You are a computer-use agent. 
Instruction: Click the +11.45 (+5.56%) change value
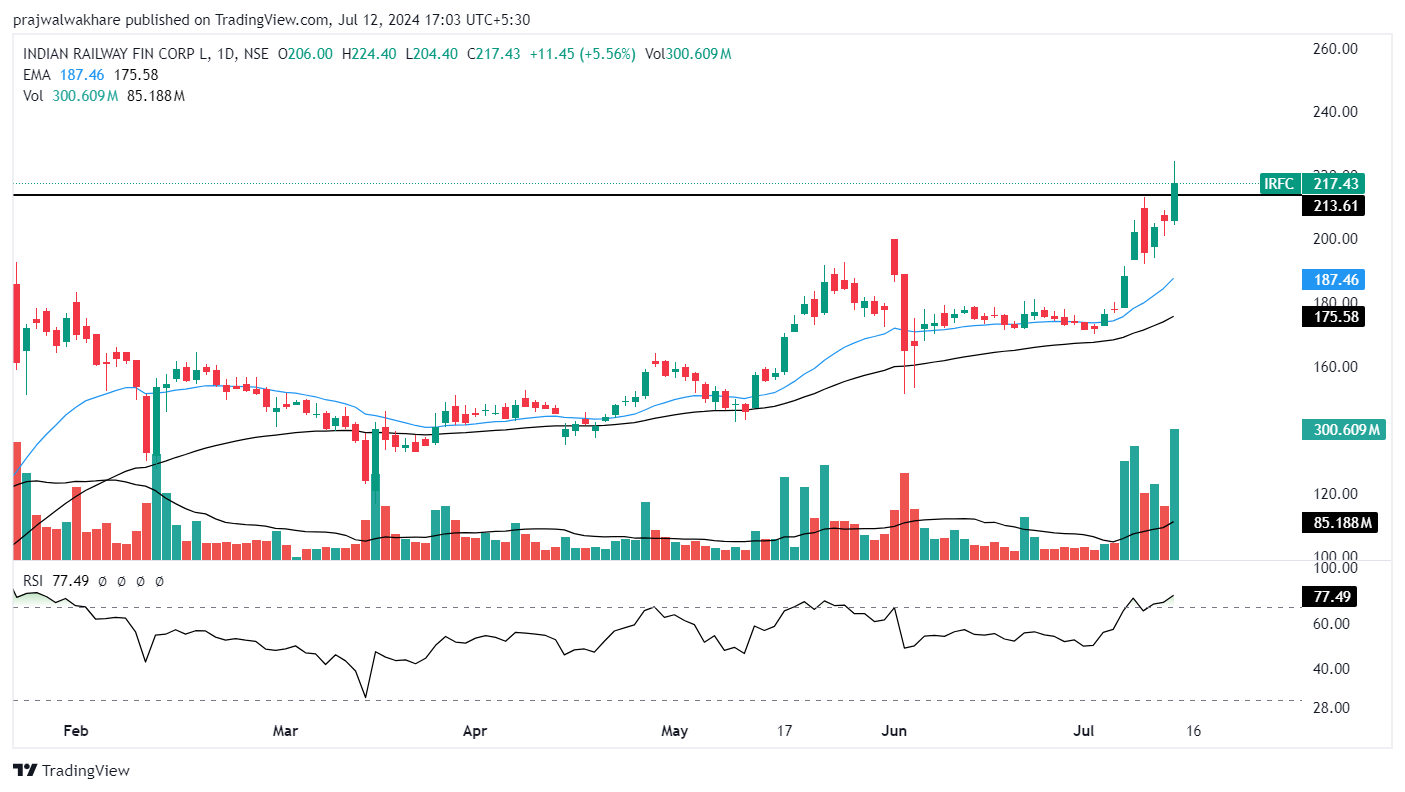tap(584, 54)
